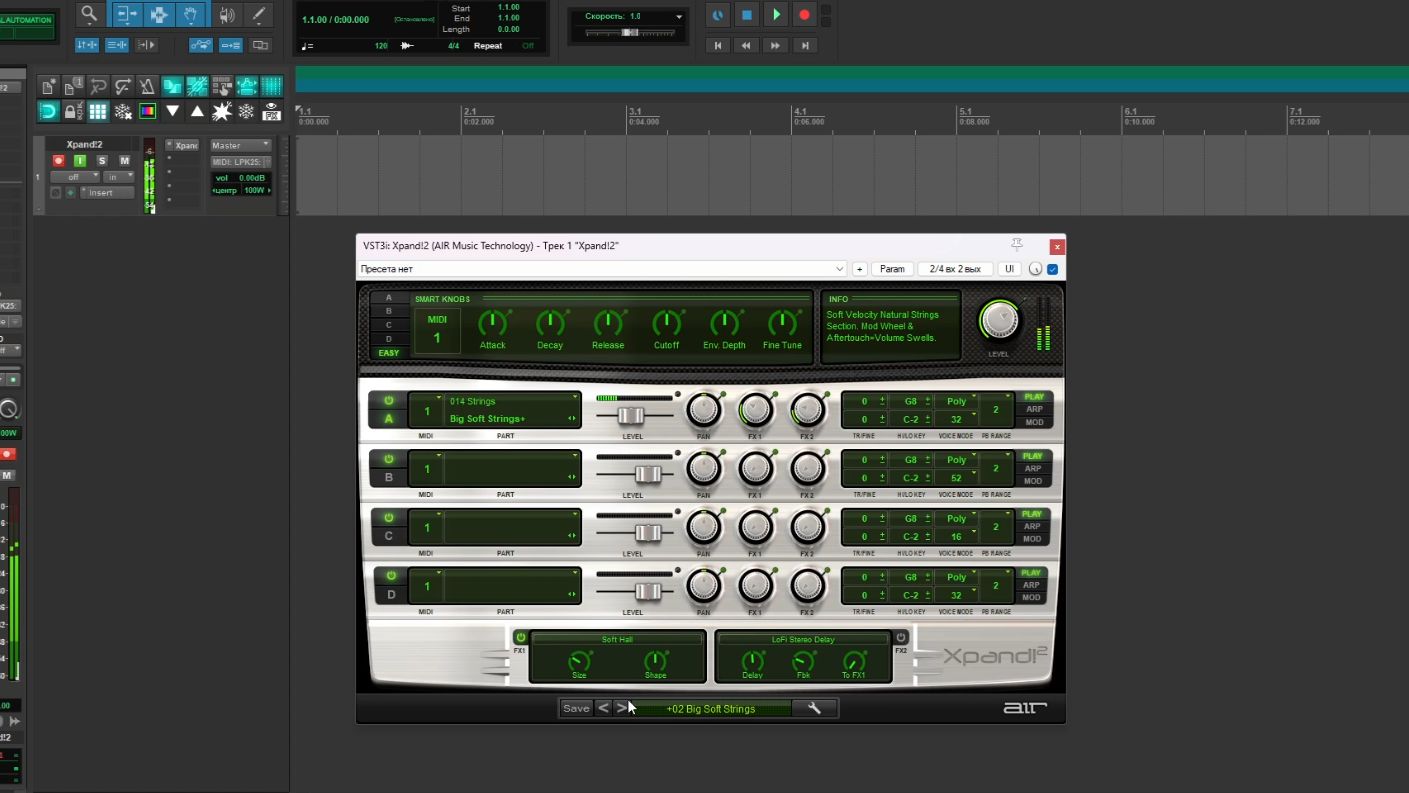Select smart knobs tab A
This screenshot has height=793, width=1409.
389,298
